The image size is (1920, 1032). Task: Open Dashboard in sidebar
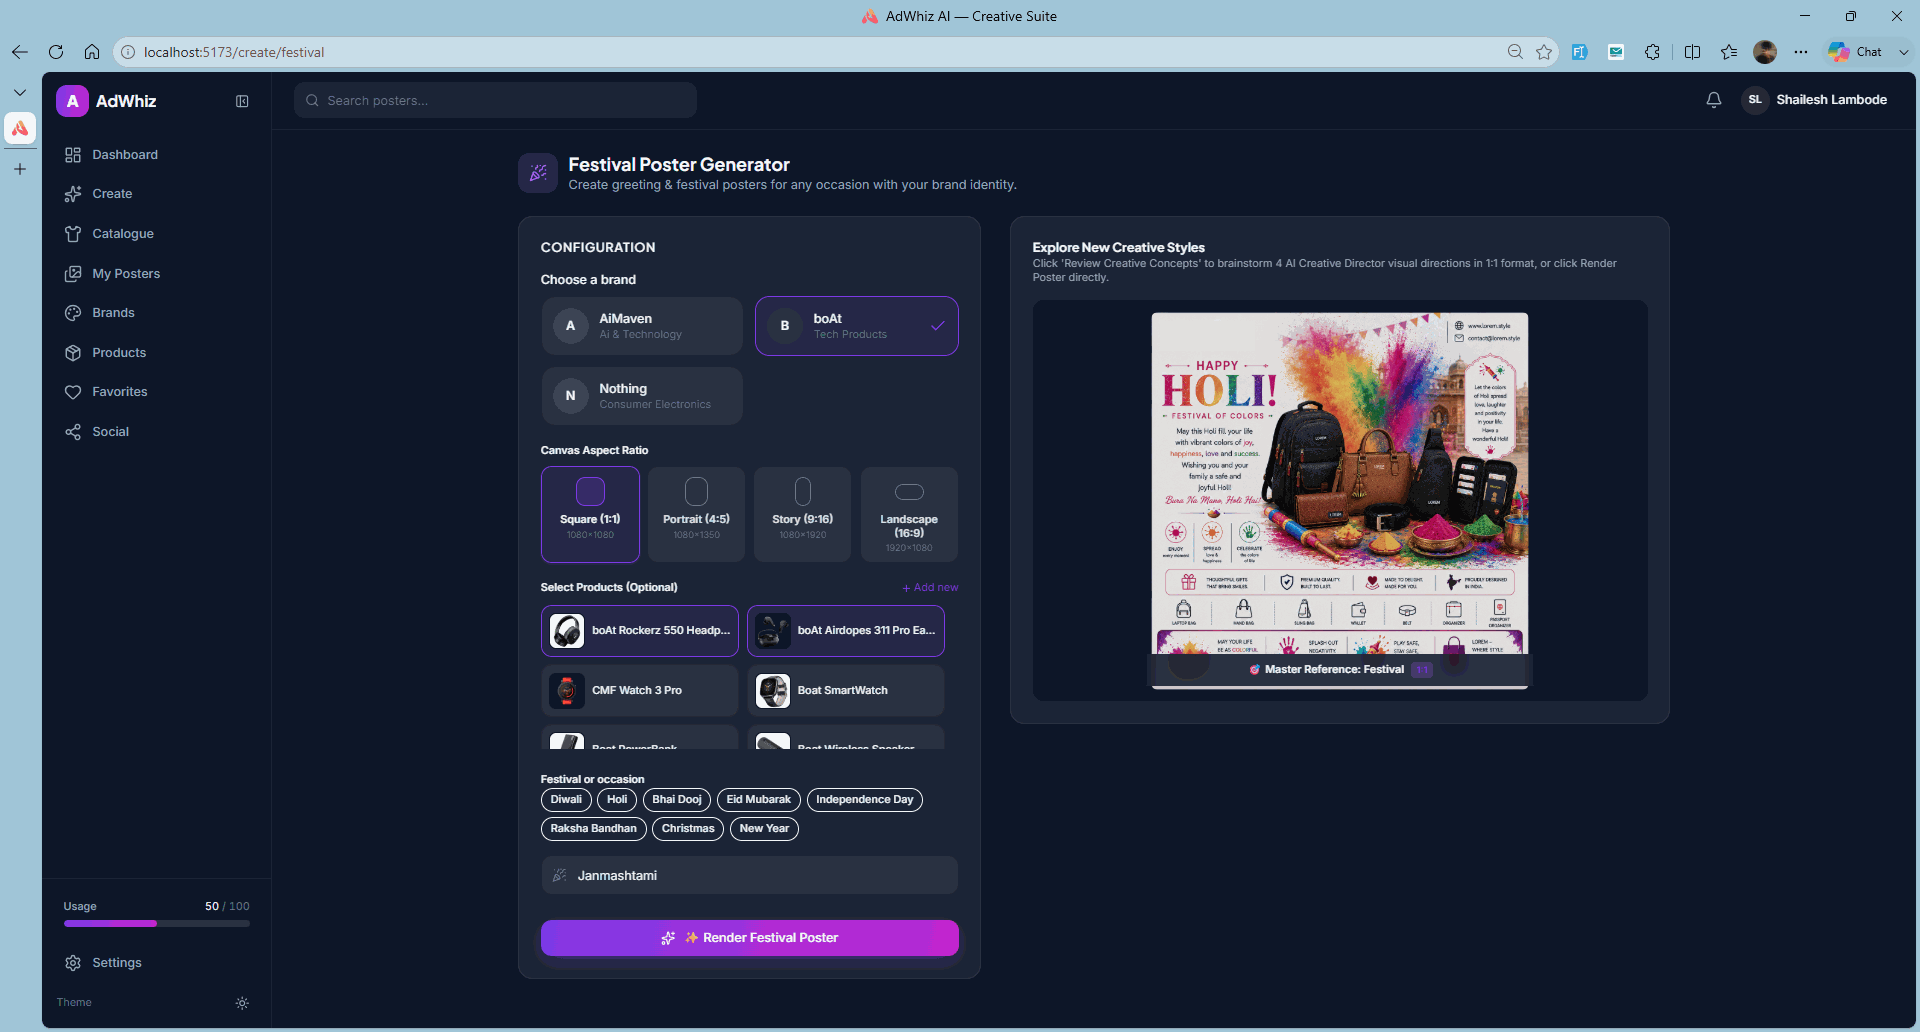tap(125, 155)
